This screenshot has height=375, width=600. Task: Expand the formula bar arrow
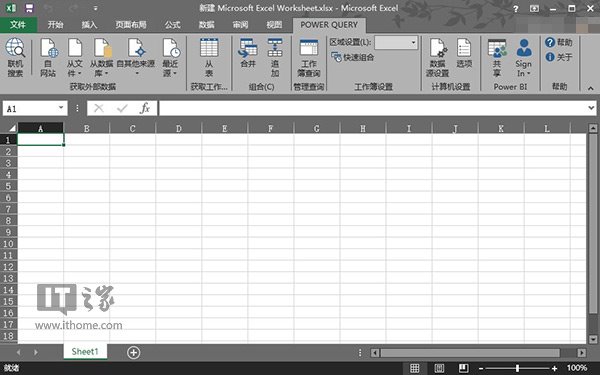[591, 108]
